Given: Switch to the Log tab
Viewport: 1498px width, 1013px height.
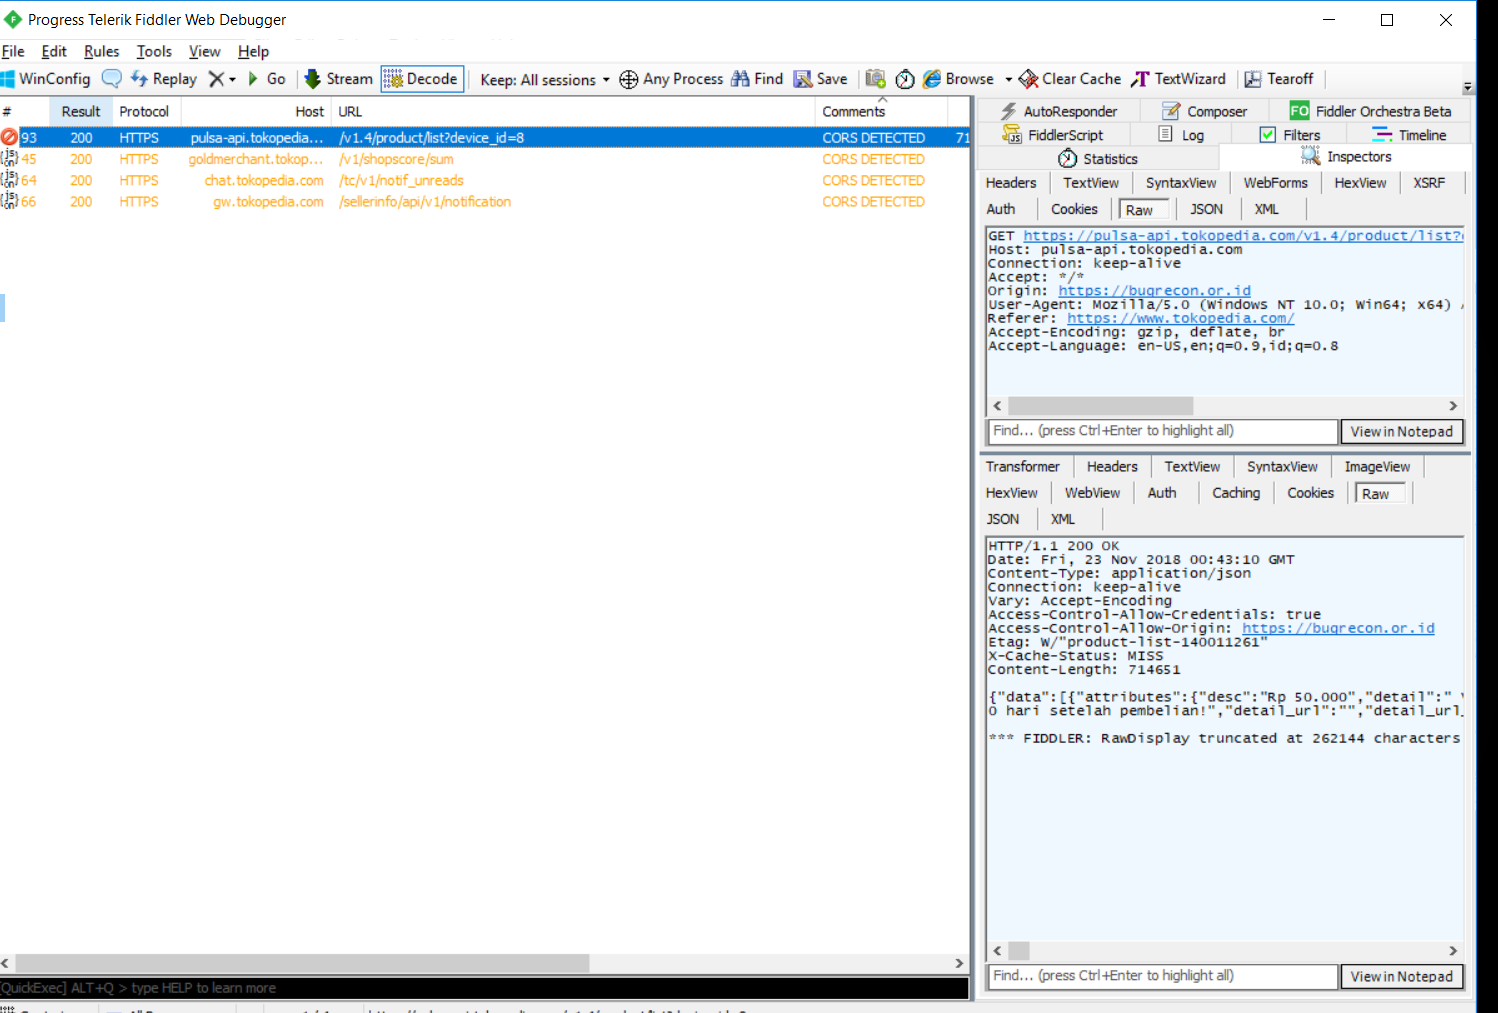Looking at the screenshot, I should point(1181,135).
